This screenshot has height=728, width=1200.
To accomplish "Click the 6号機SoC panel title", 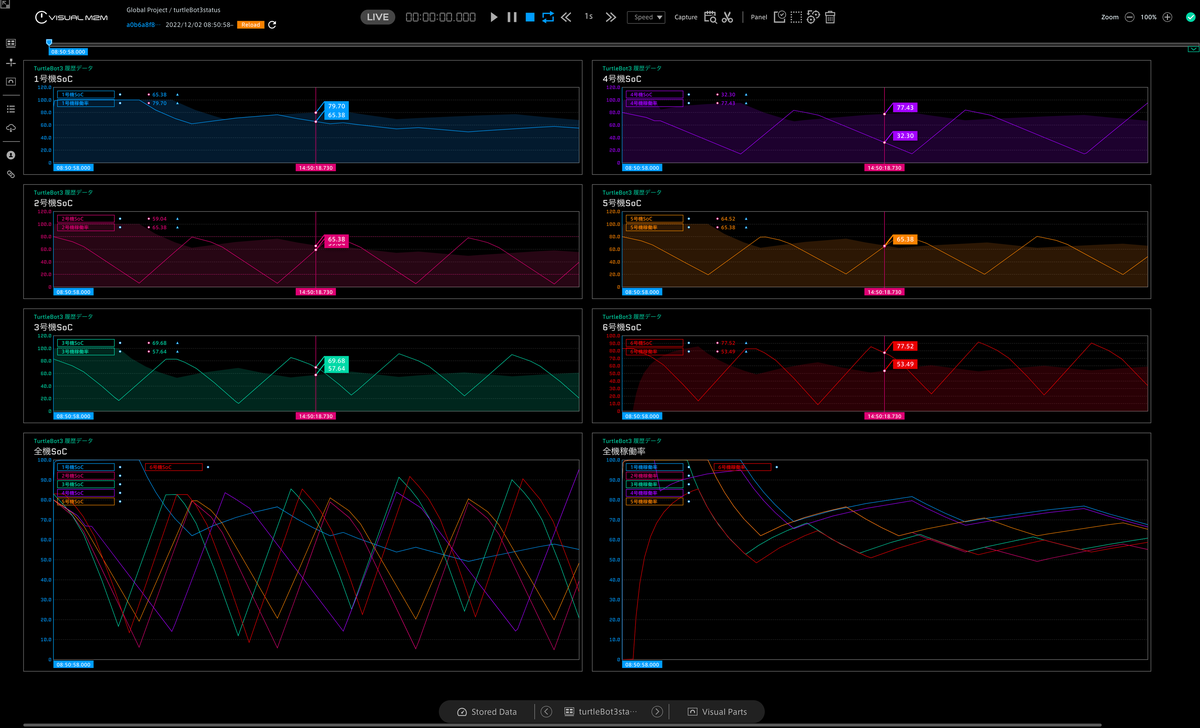I will (x=620, y=327).
